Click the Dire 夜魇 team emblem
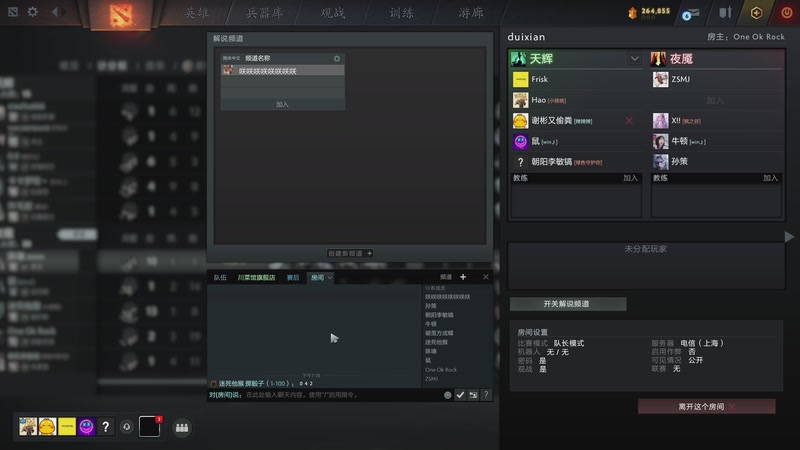Image resolution: width=800 pixels, height=450 pixels. click(658, 59)
